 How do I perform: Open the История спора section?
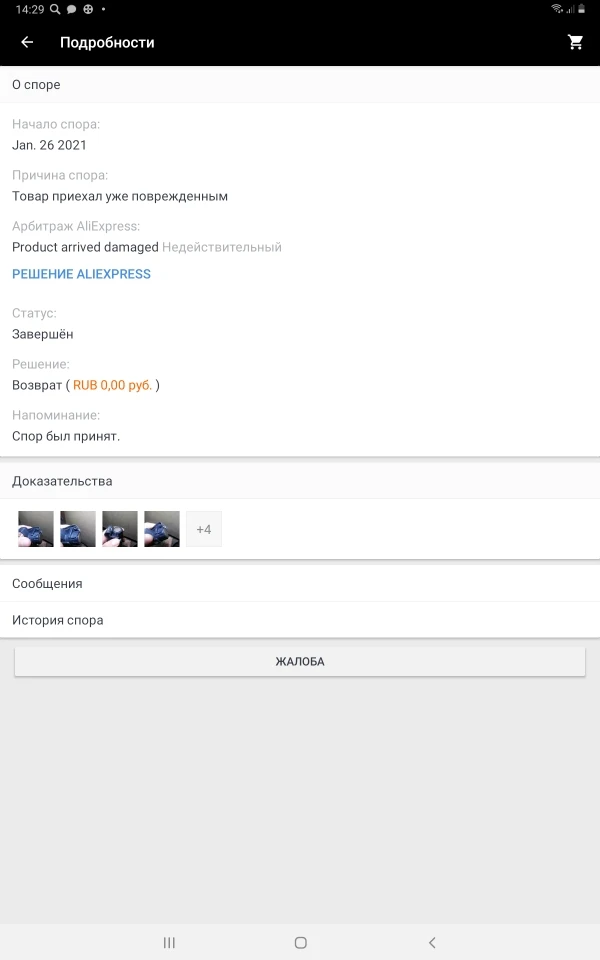300,620
